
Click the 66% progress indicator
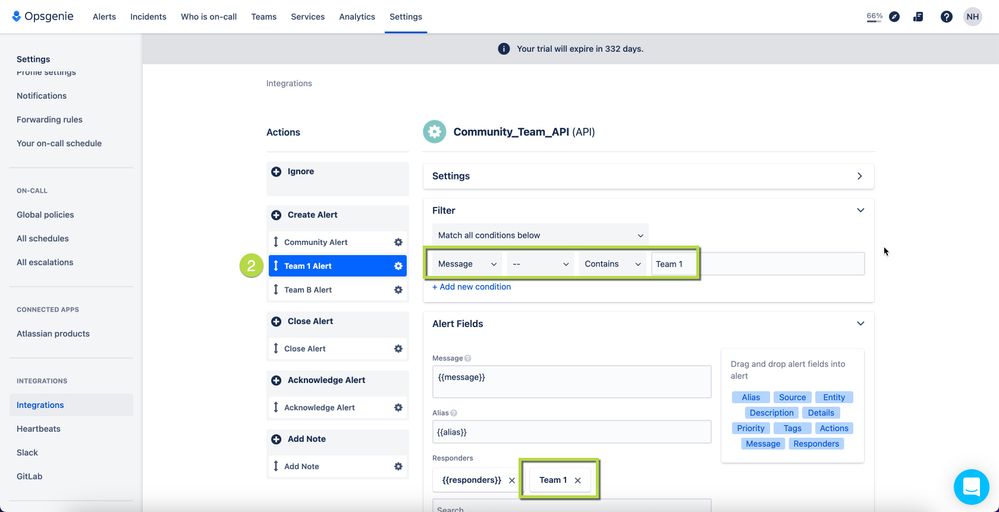click(874, 17)
